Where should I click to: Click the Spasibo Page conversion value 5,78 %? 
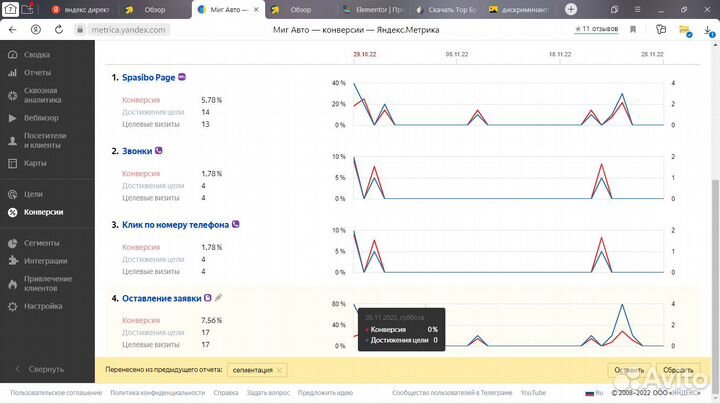coord(211,100)
